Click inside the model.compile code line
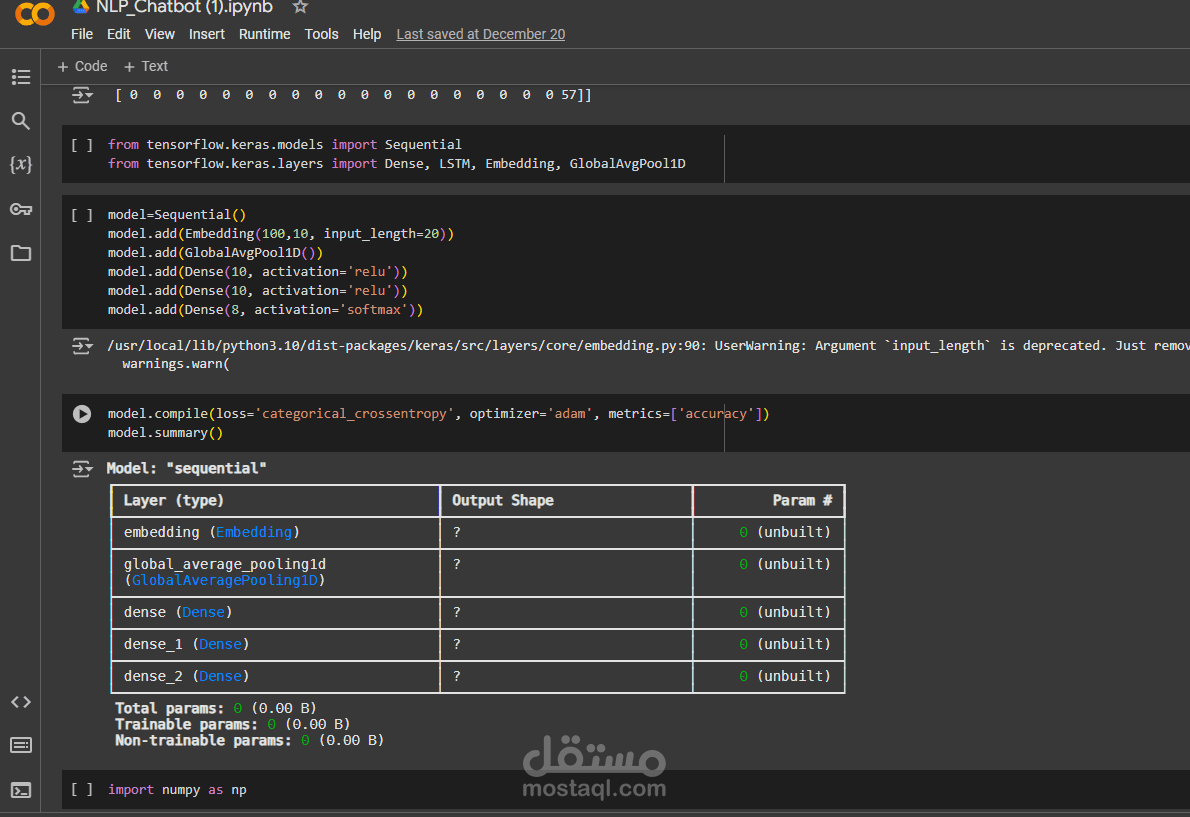The image size is (1190, 817). click(x=438, y=413)
